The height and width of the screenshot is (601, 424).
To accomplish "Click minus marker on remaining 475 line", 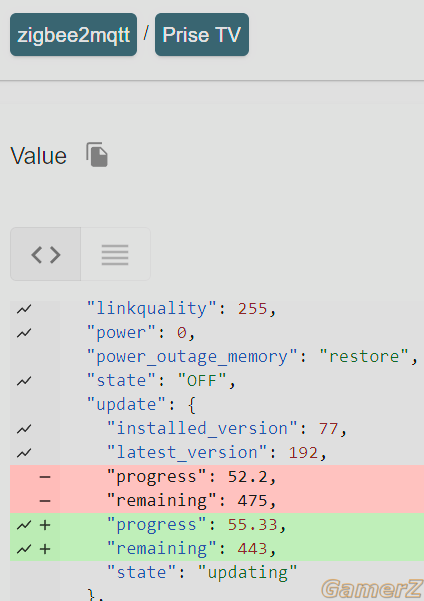I will point(45,501).
